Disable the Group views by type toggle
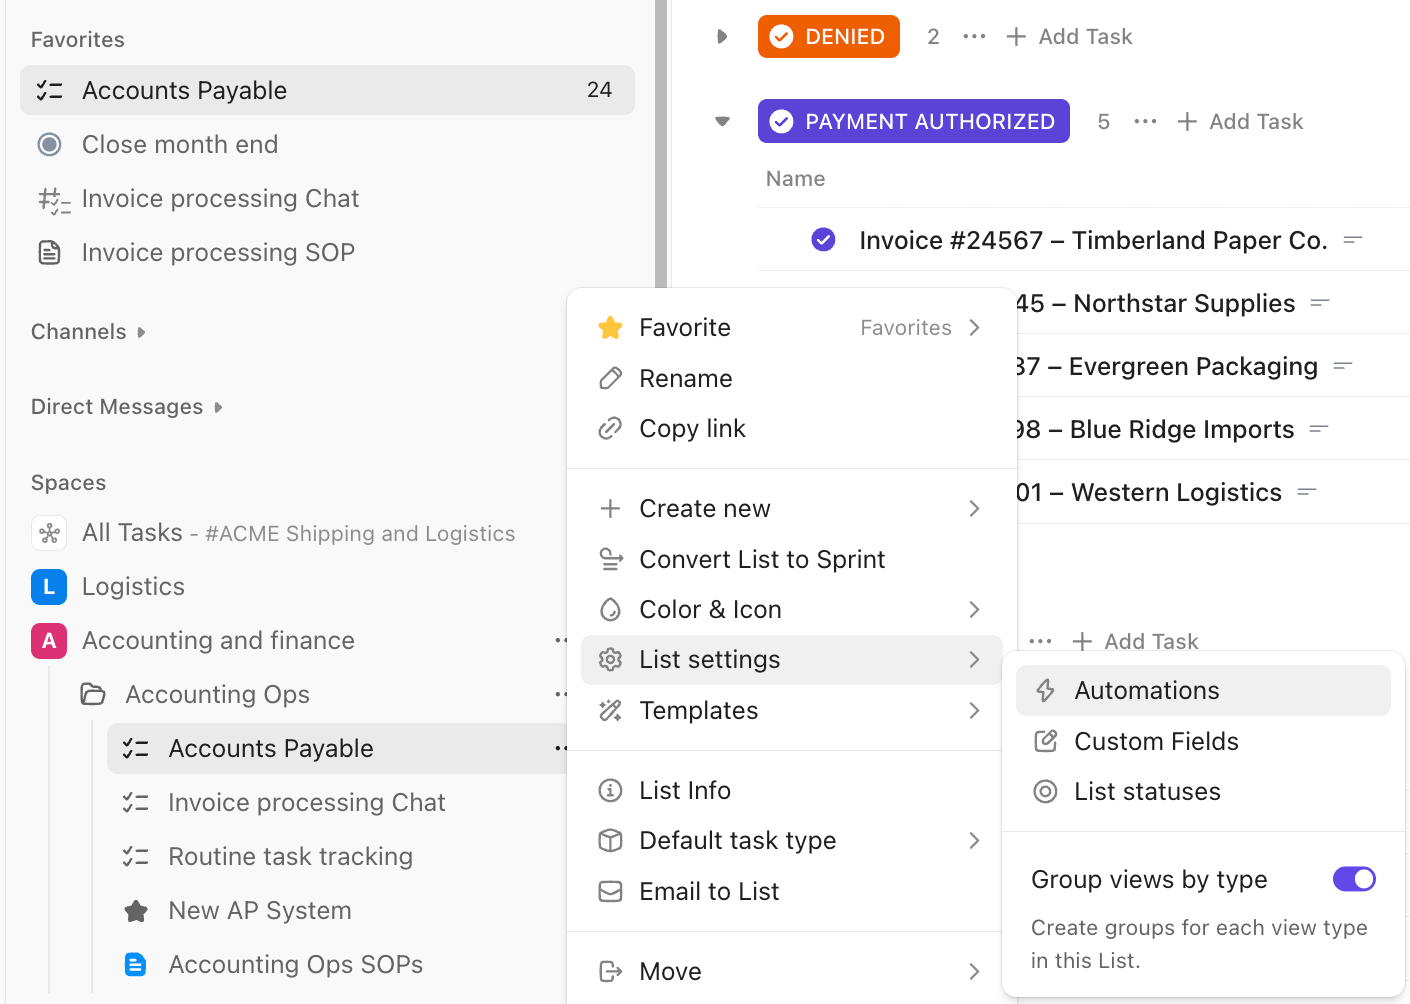Screen dimensions: 1410x1004 click(x=1354, y=879)
